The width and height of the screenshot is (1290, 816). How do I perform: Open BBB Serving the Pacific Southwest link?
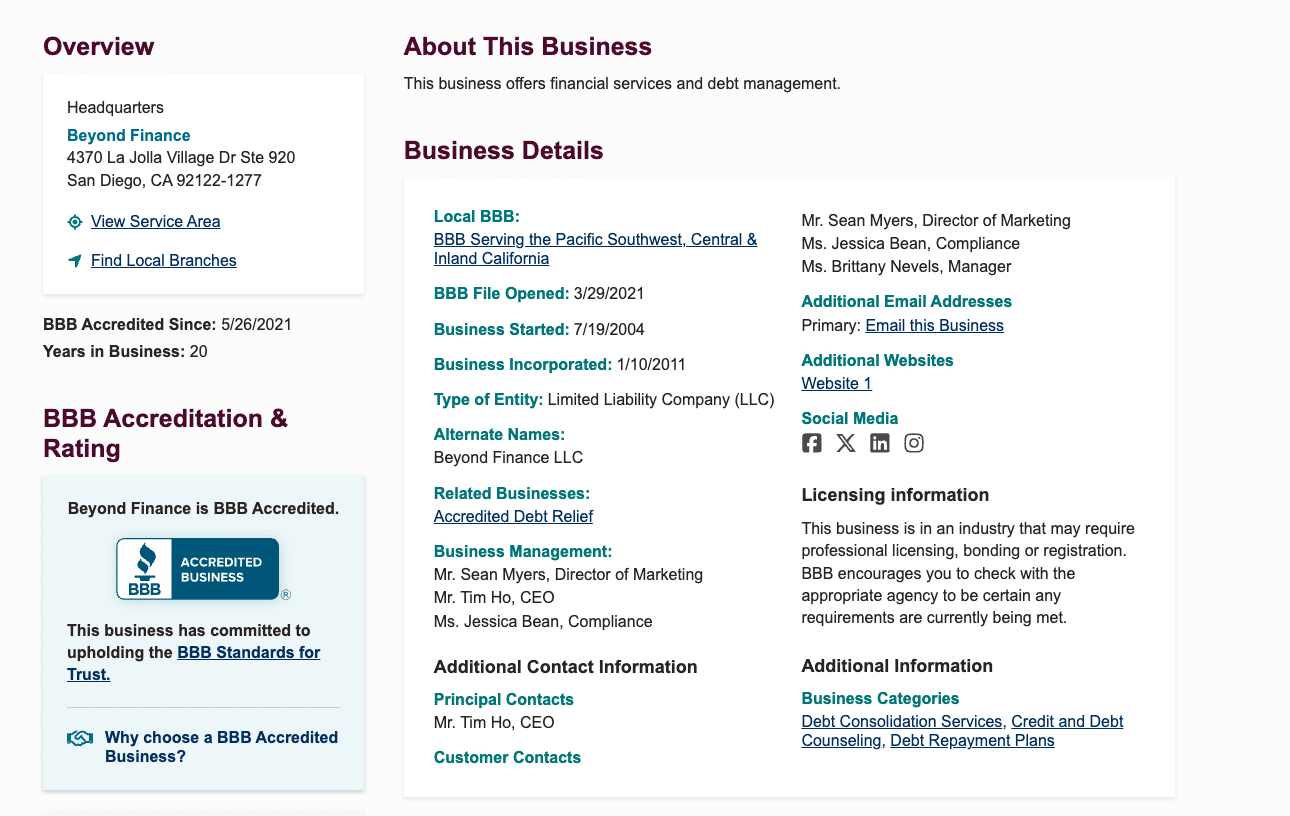[595, 240]
